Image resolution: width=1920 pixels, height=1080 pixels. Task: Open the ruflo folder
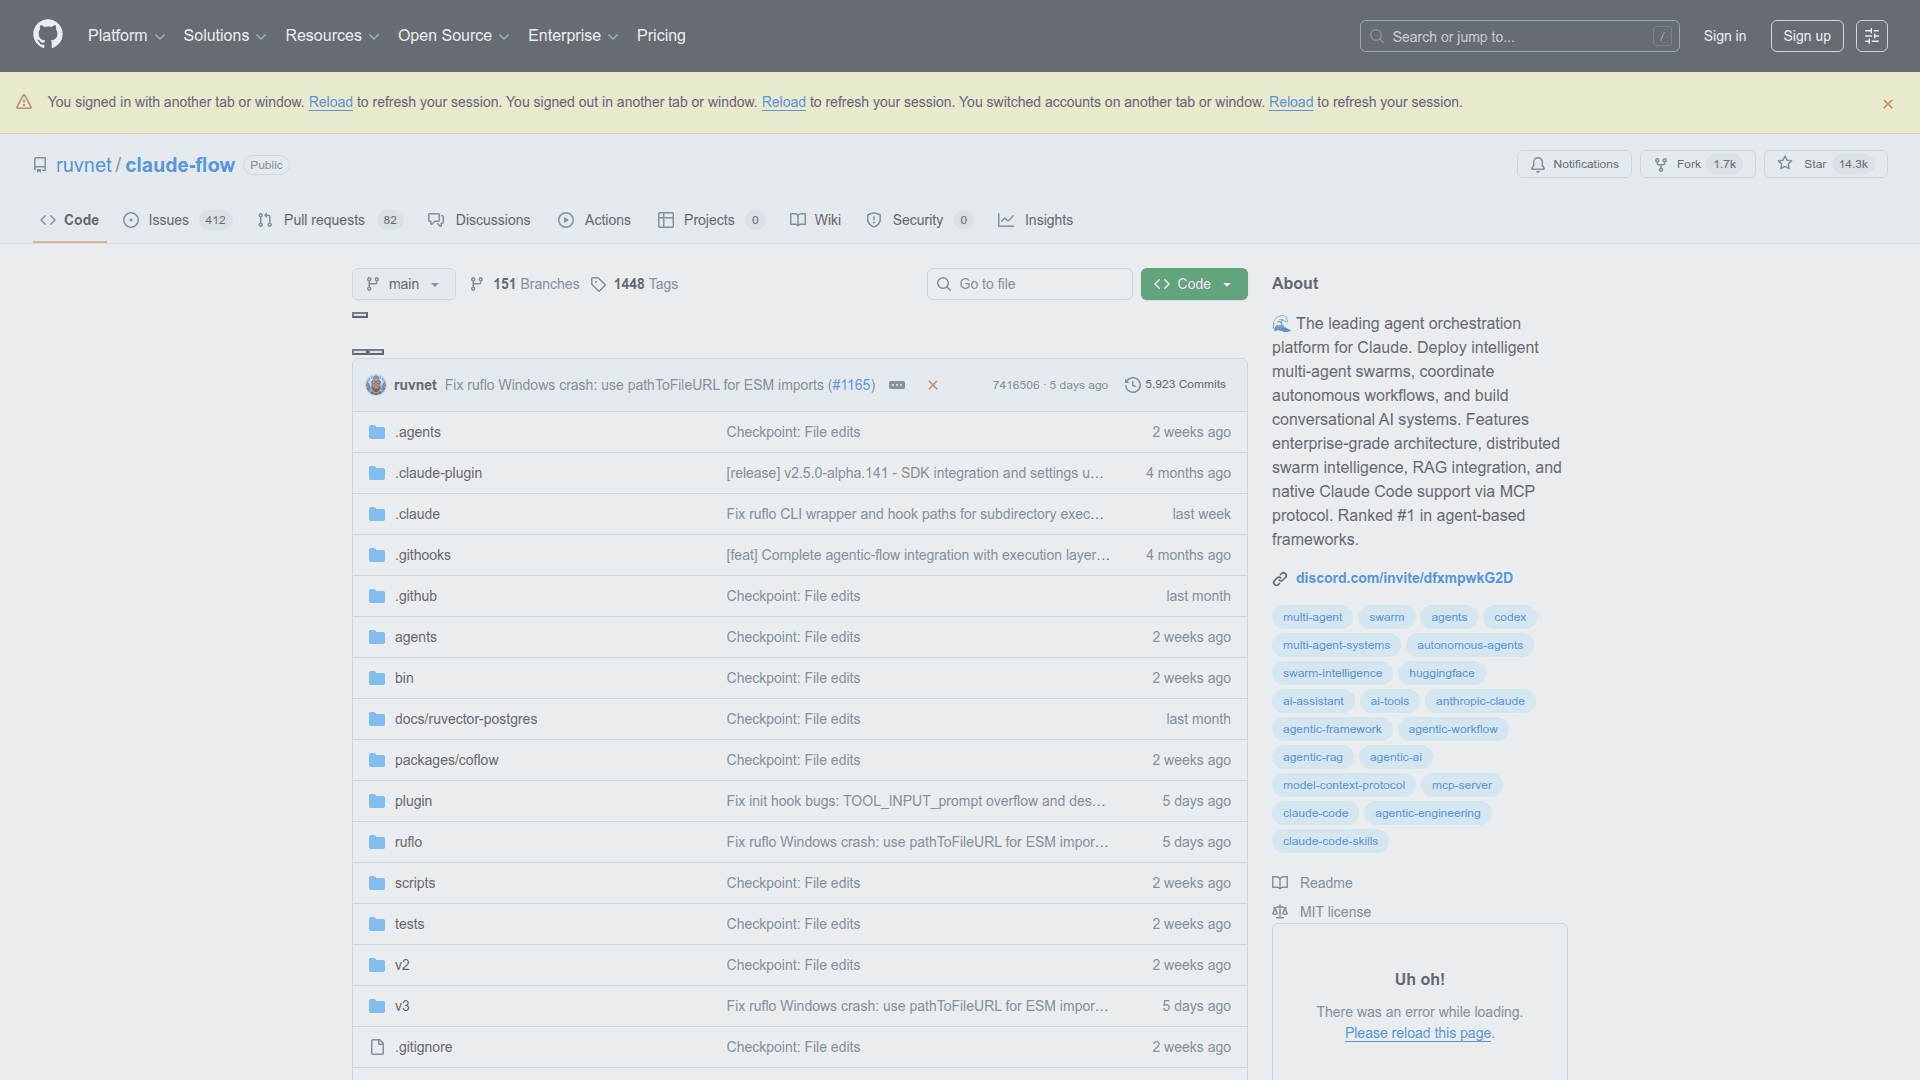click(408, 842)
